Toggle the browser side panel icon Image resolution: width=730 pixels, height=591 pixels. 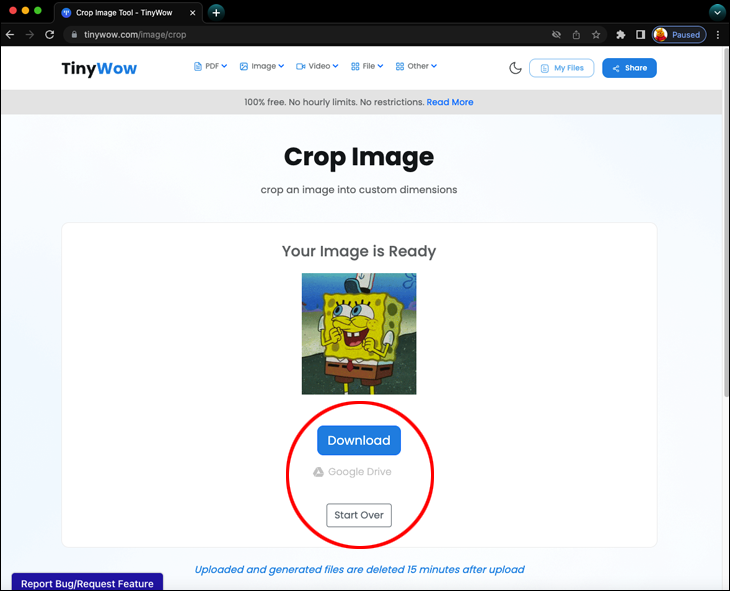(641, 34)
